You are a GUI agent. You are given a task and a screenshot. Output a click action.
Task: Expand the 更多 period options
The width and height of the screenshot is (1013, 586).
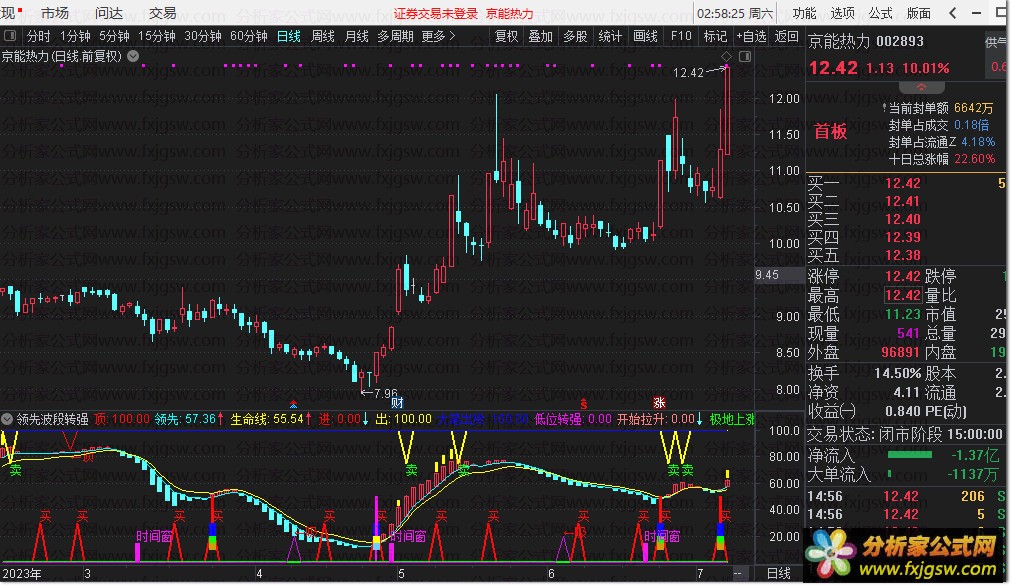pos(439,36)
